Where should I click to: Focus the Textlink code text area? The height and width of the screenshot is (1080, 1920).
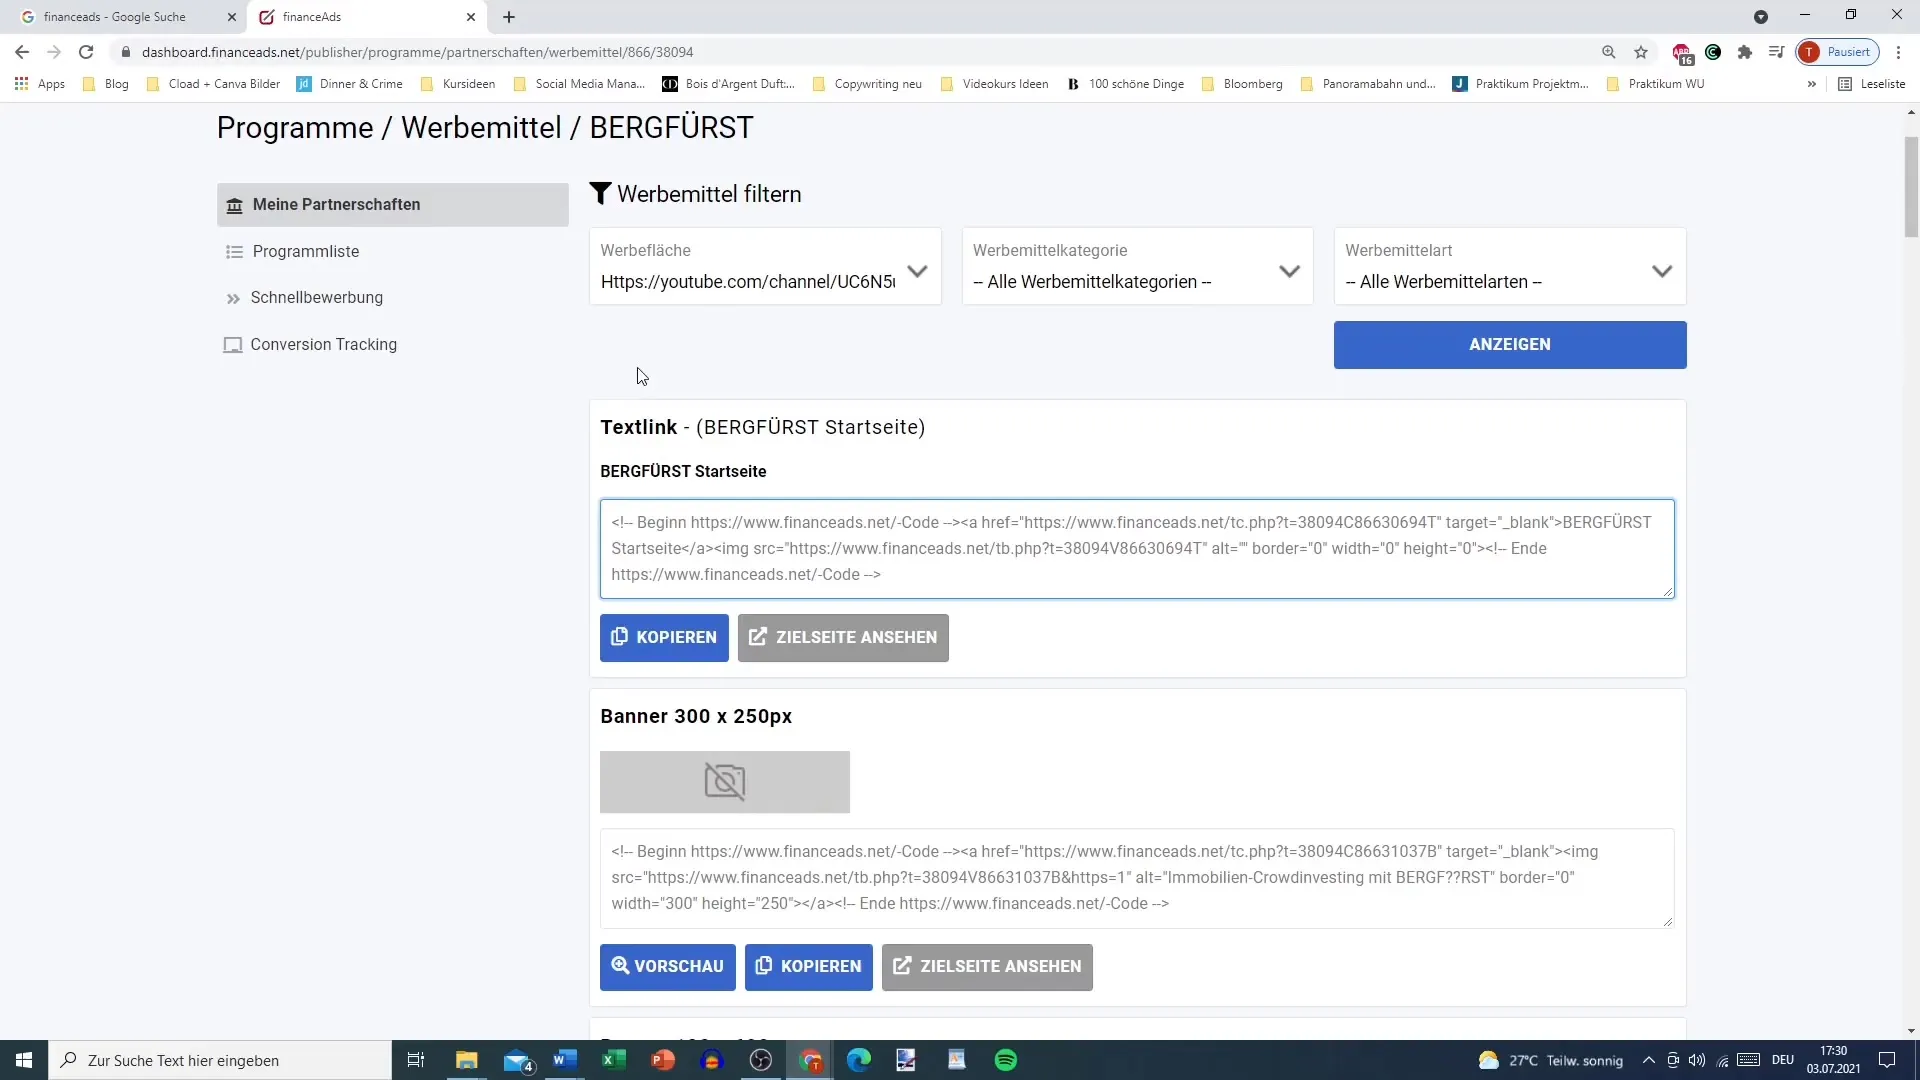click(x=1137, y=549)
